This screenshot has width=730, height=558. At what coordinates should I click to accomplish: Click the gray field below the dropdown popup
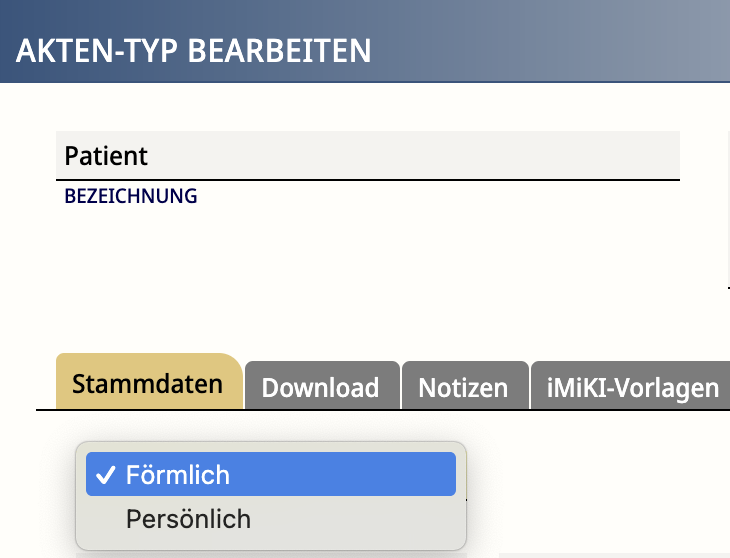coord(270,554)
